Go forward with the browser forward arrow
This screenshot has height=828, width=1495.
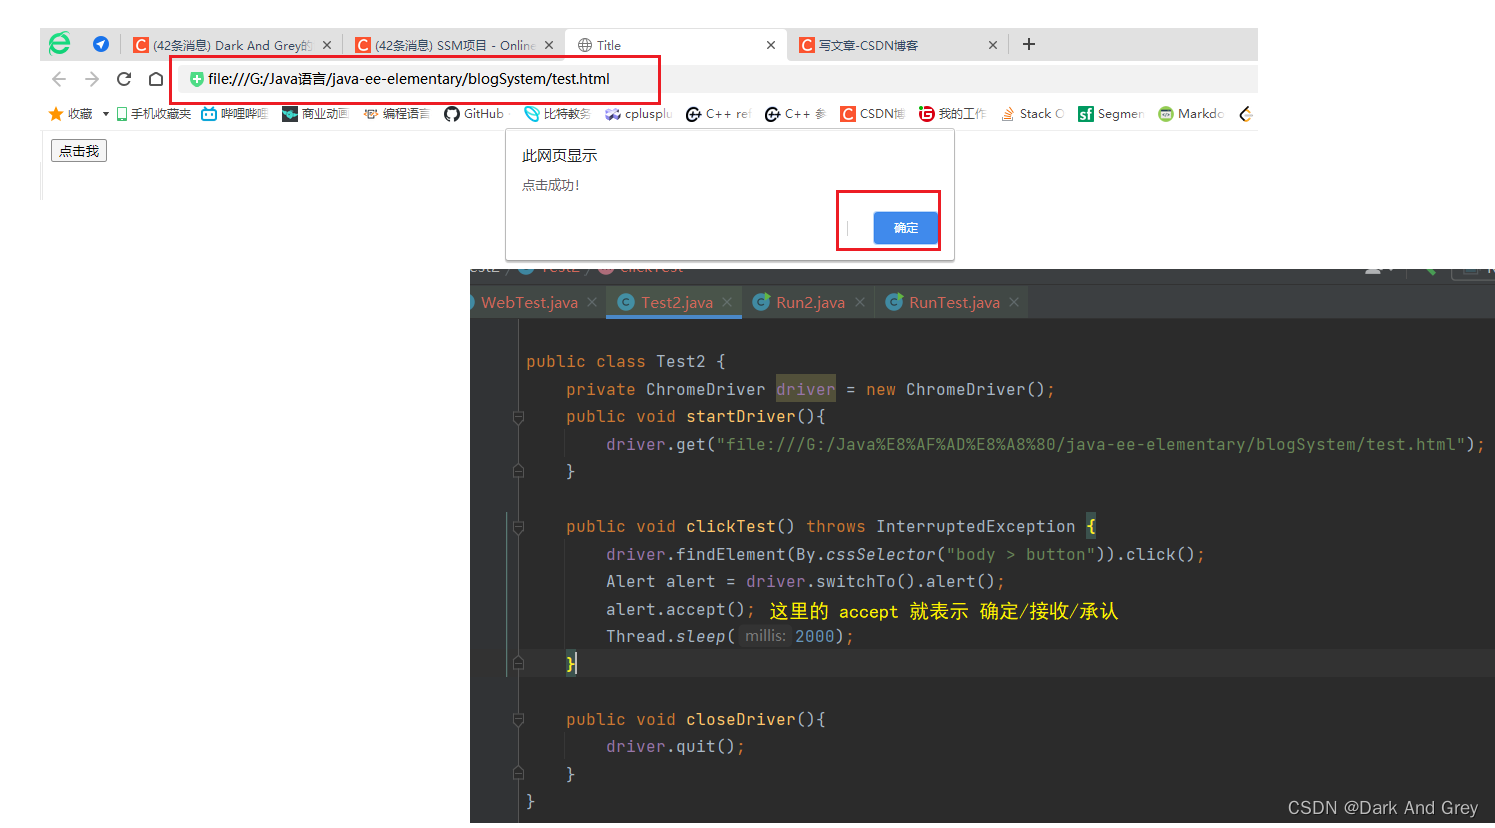coord(92,79)
